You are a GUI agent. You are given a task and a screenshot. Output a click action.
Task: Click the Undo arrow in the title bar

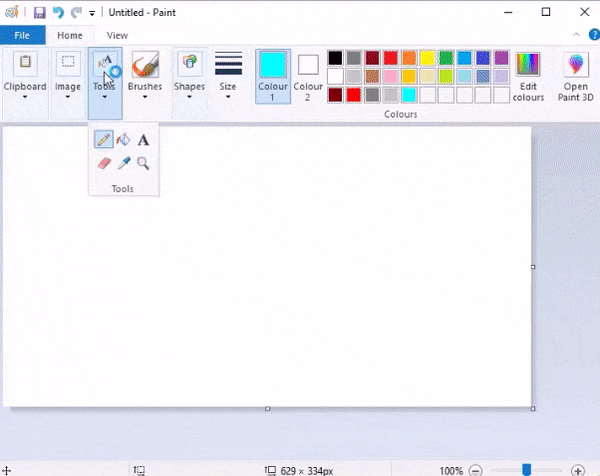pos(58,13)
